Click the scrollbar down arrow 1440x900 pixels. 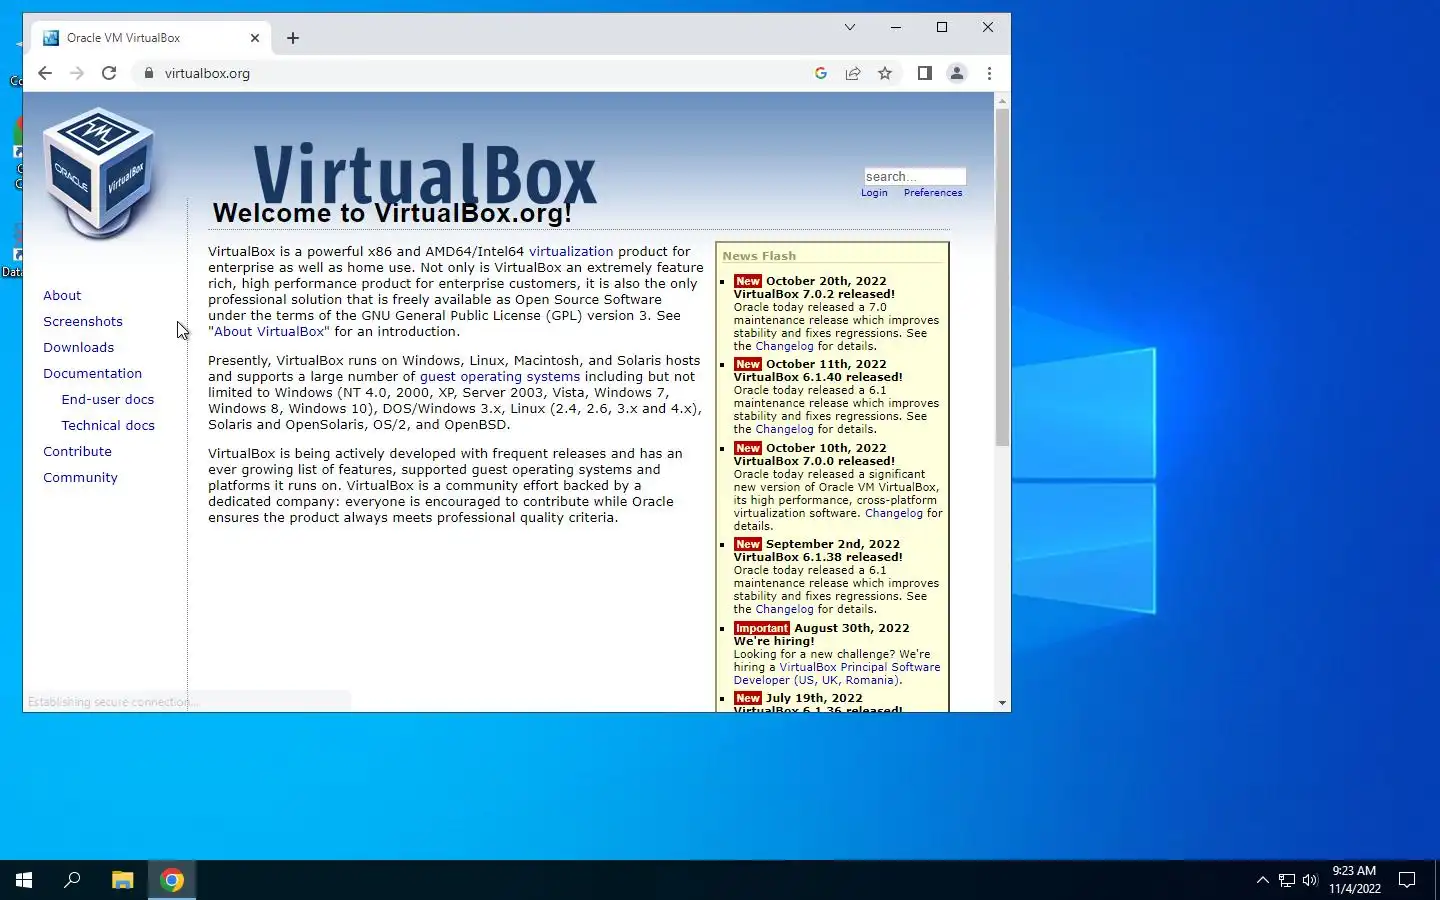(1002, 703)
